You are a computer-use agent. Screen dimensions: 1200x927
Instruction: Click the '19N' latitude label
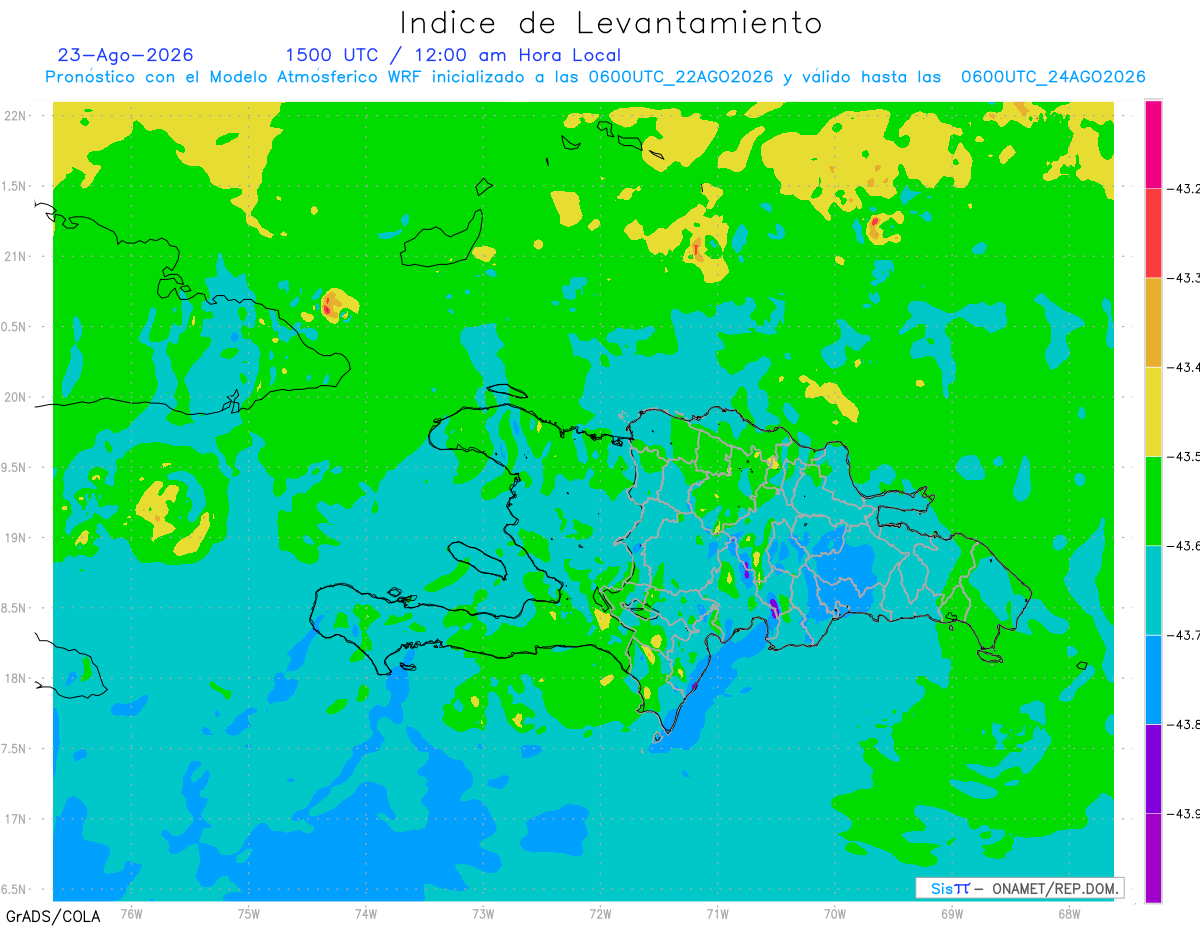point(16,537)
